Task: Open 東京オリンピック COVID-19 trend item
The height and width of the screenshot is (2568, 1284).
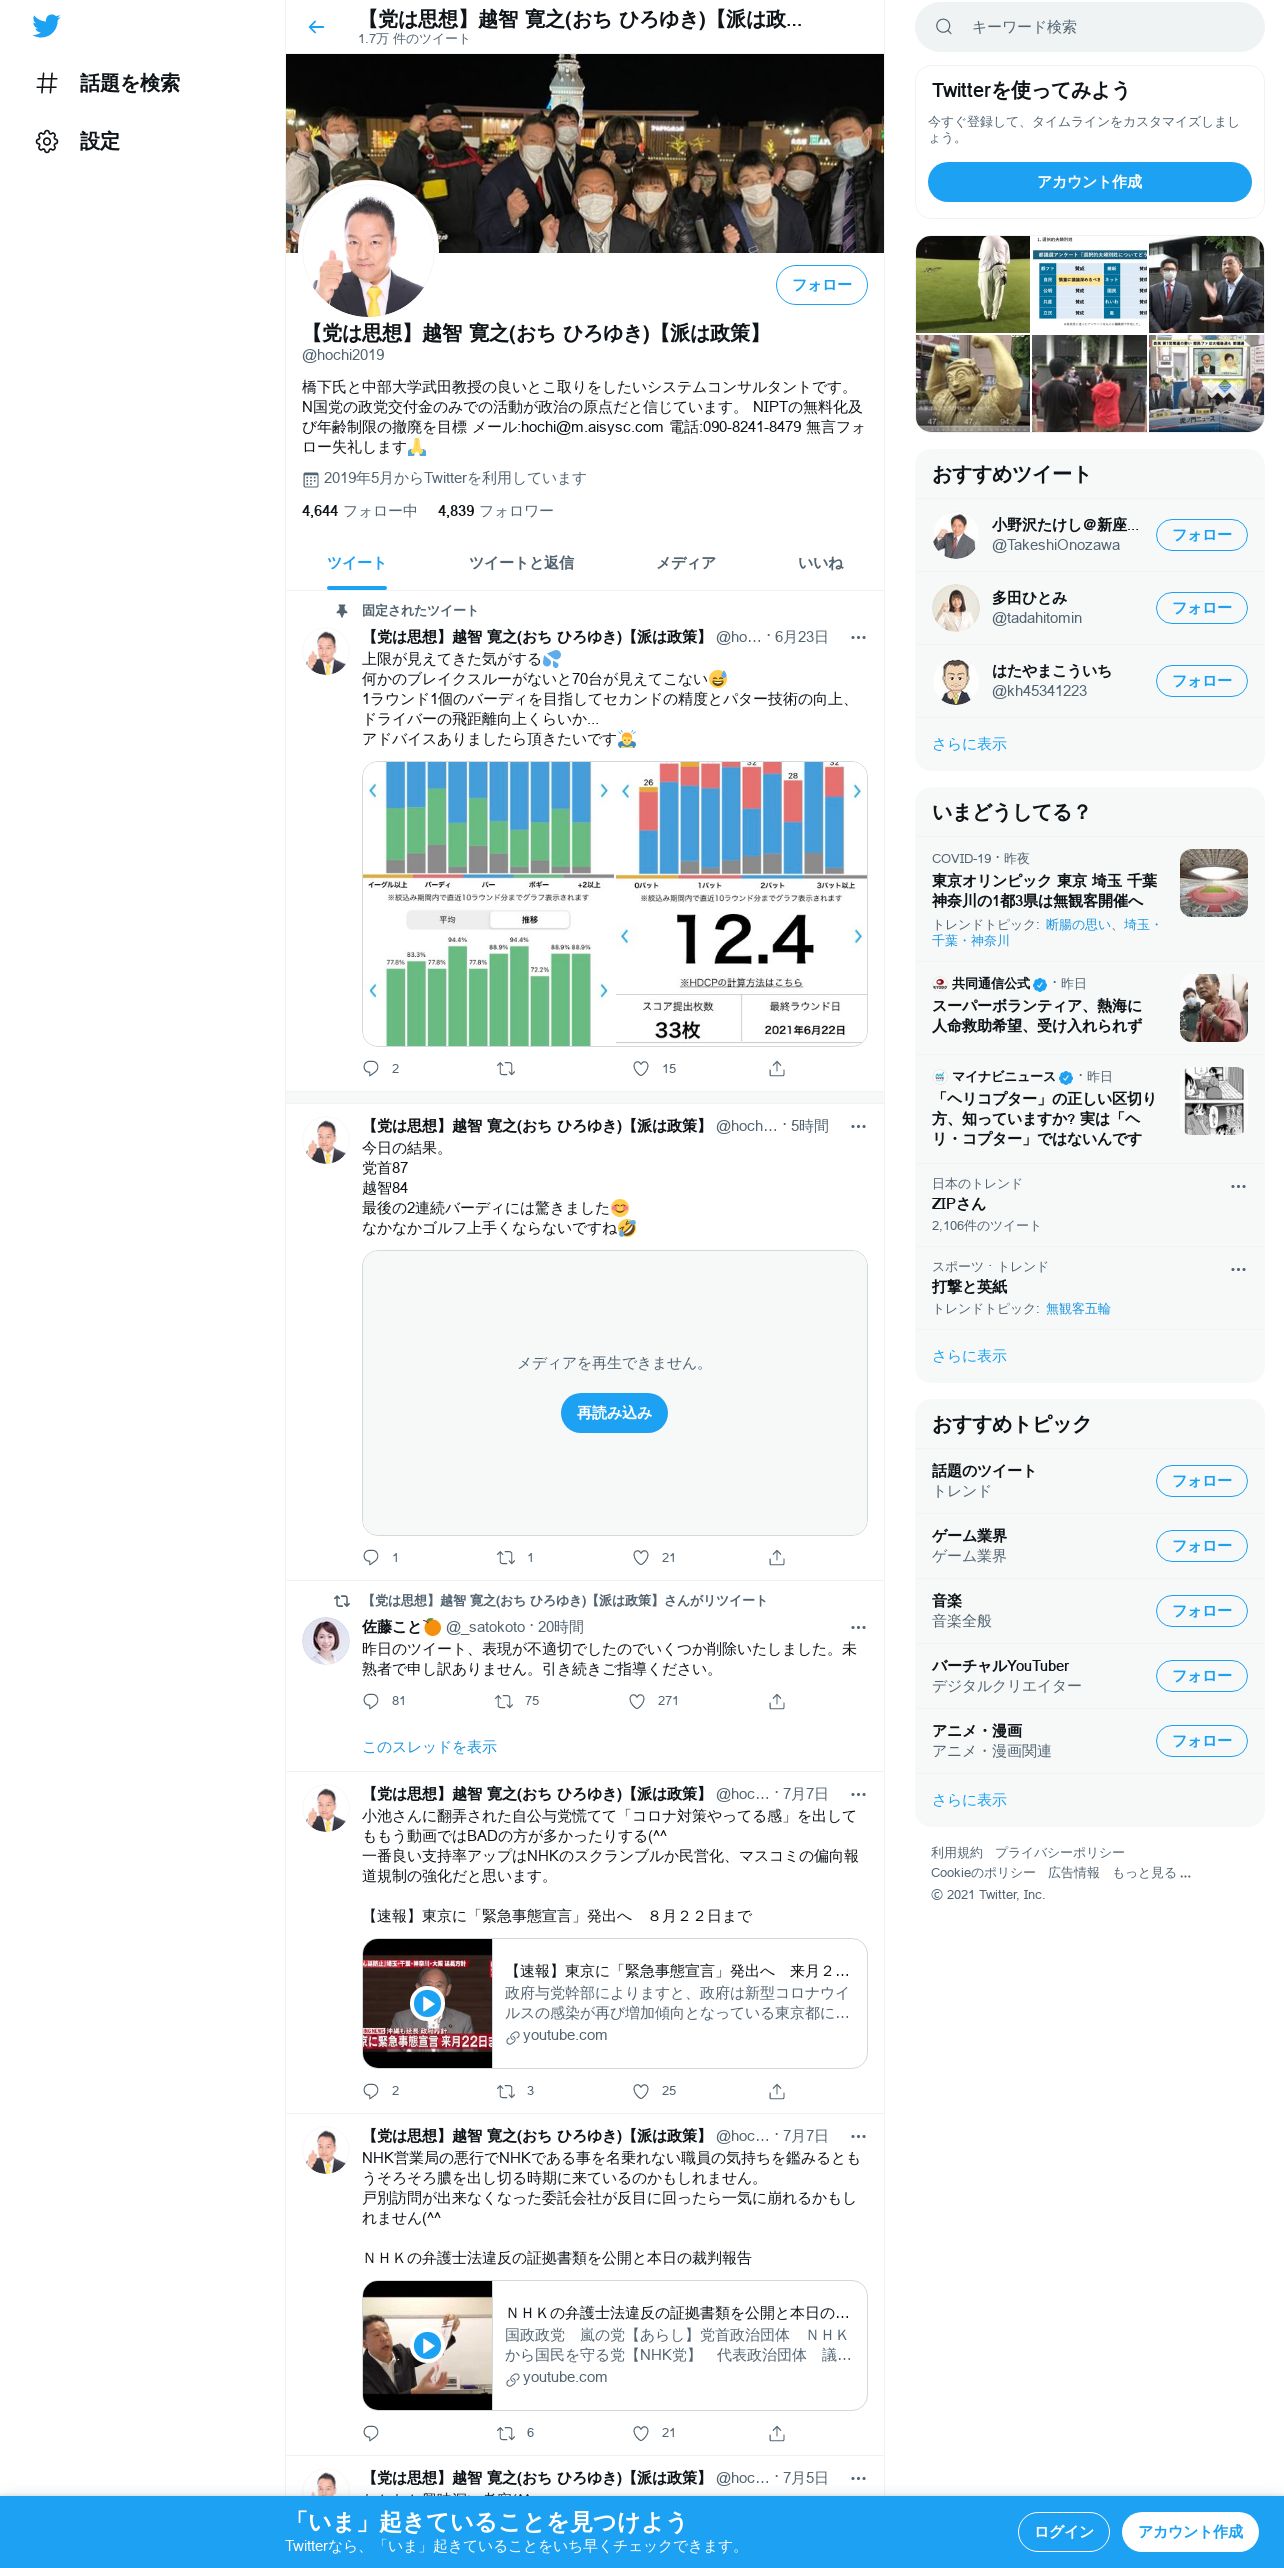Action: click(x=1090, y=899)
